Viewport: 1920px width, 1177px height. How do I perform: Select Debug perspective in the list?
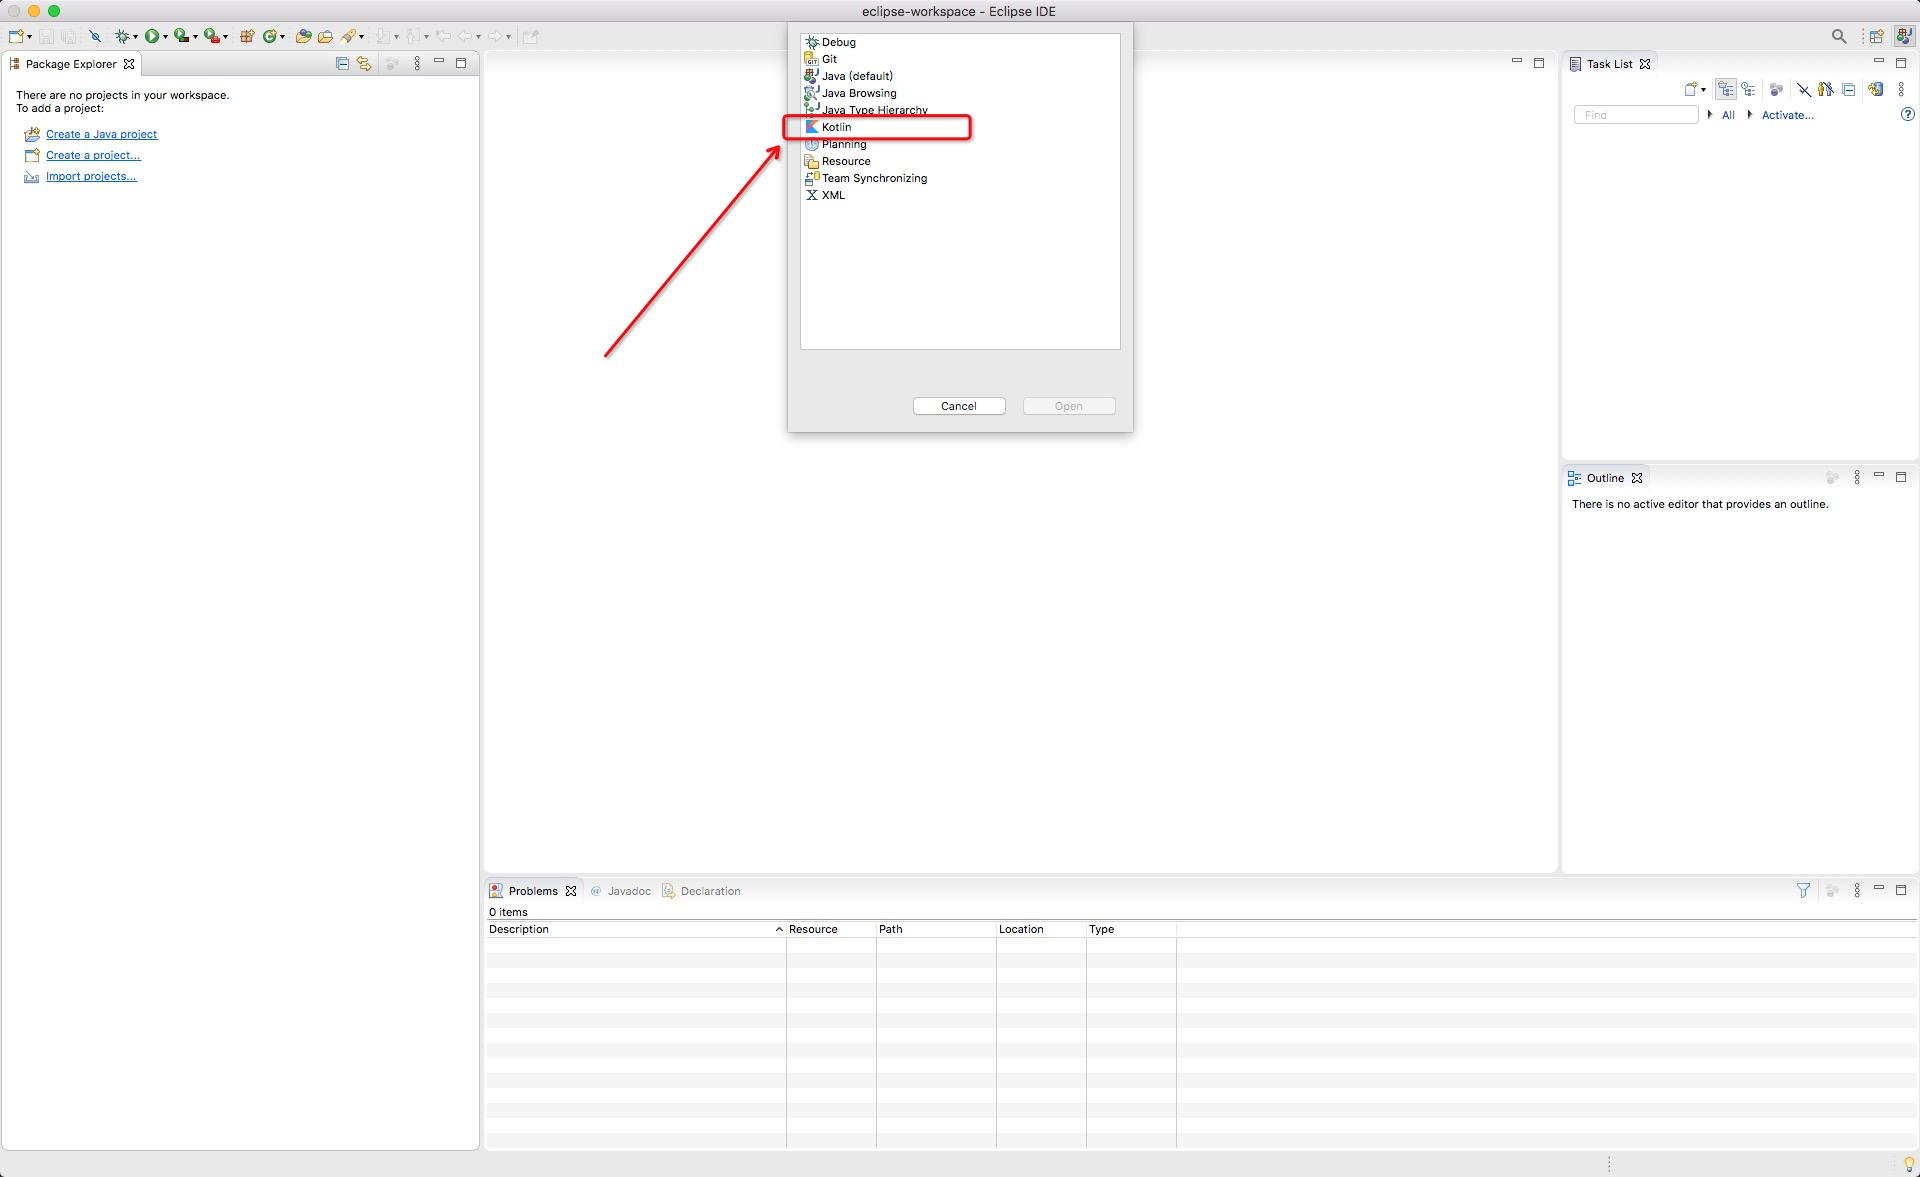coord(960,42)
